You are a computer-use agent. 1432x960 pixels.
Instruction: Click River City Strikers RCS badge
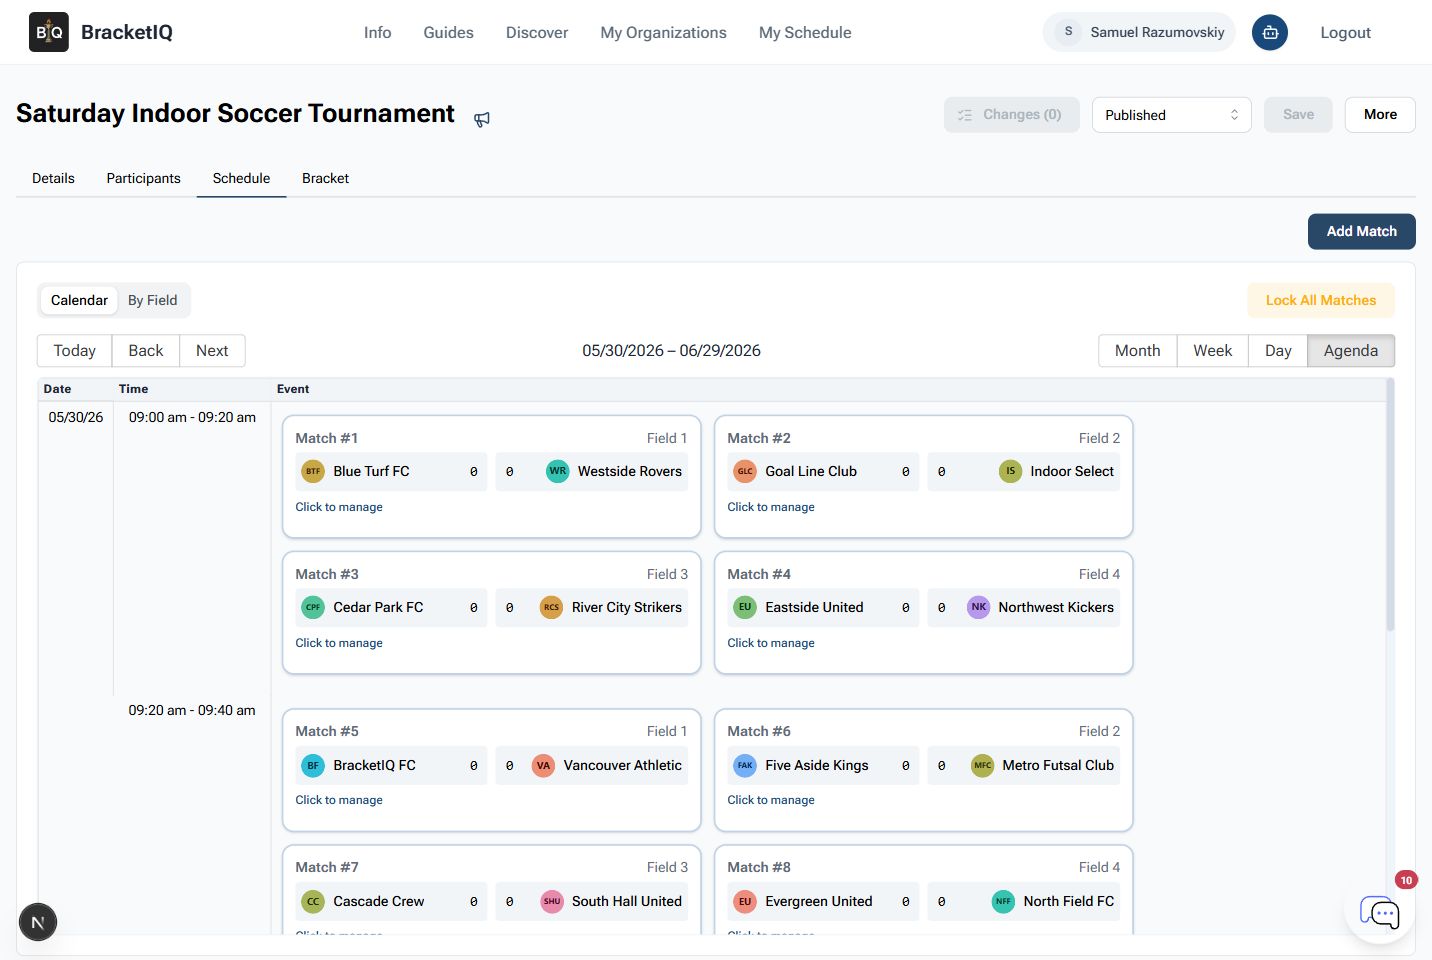[552, 607]
